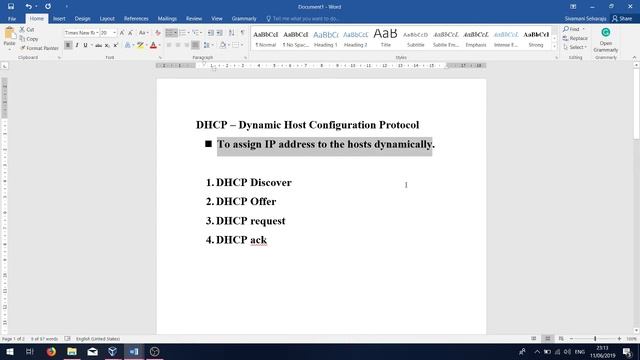Image resolution: width=640 pixels, height=360 pixels.
Task: Open the font color dropdown arrow
Action: tap(160, 45)
